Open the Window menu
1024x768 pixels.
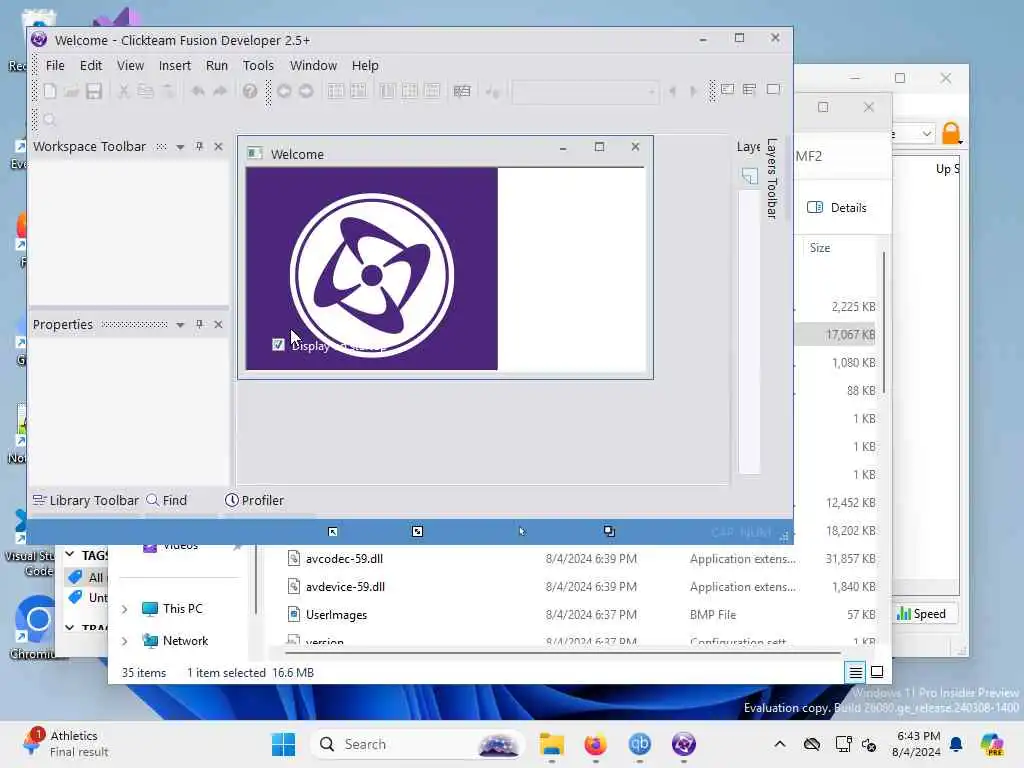click(313, 65)
